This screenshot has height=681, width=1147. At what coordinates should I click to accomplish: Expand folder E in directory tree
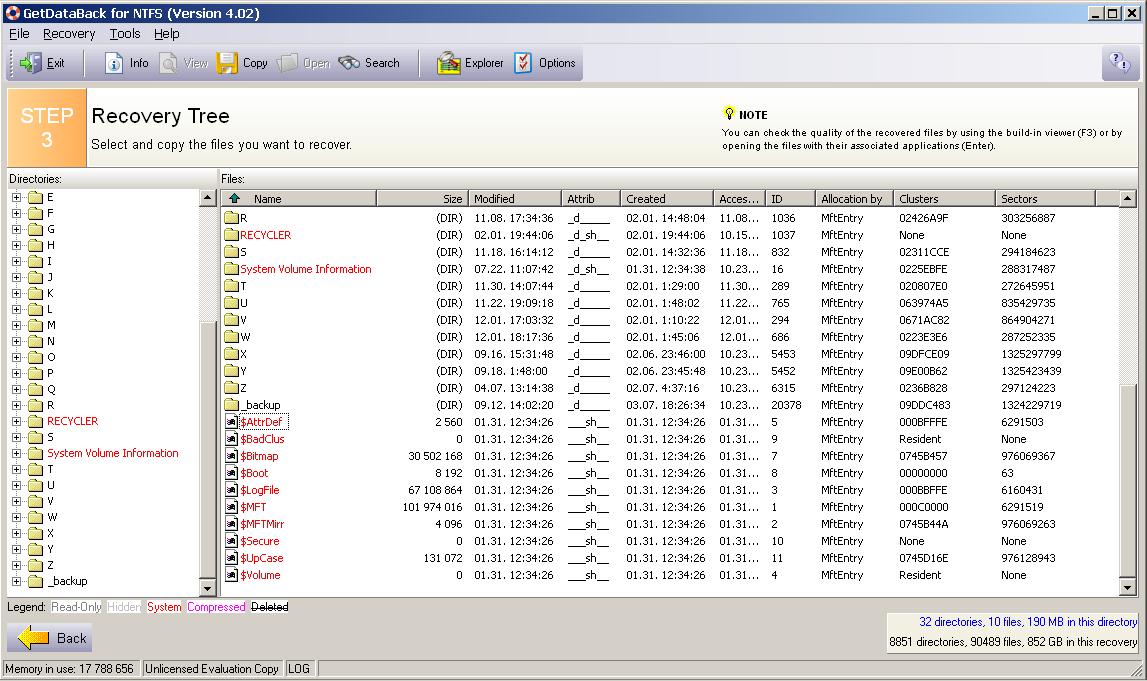pos(16,197)
